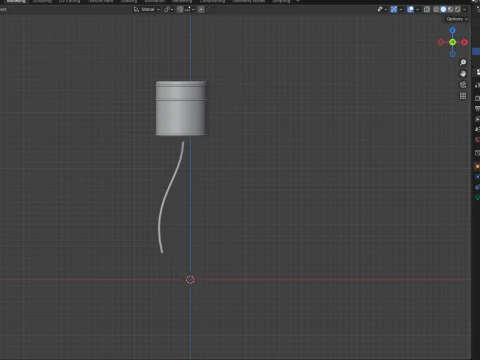Click the red X axis on gizmo

coord(464,42)
